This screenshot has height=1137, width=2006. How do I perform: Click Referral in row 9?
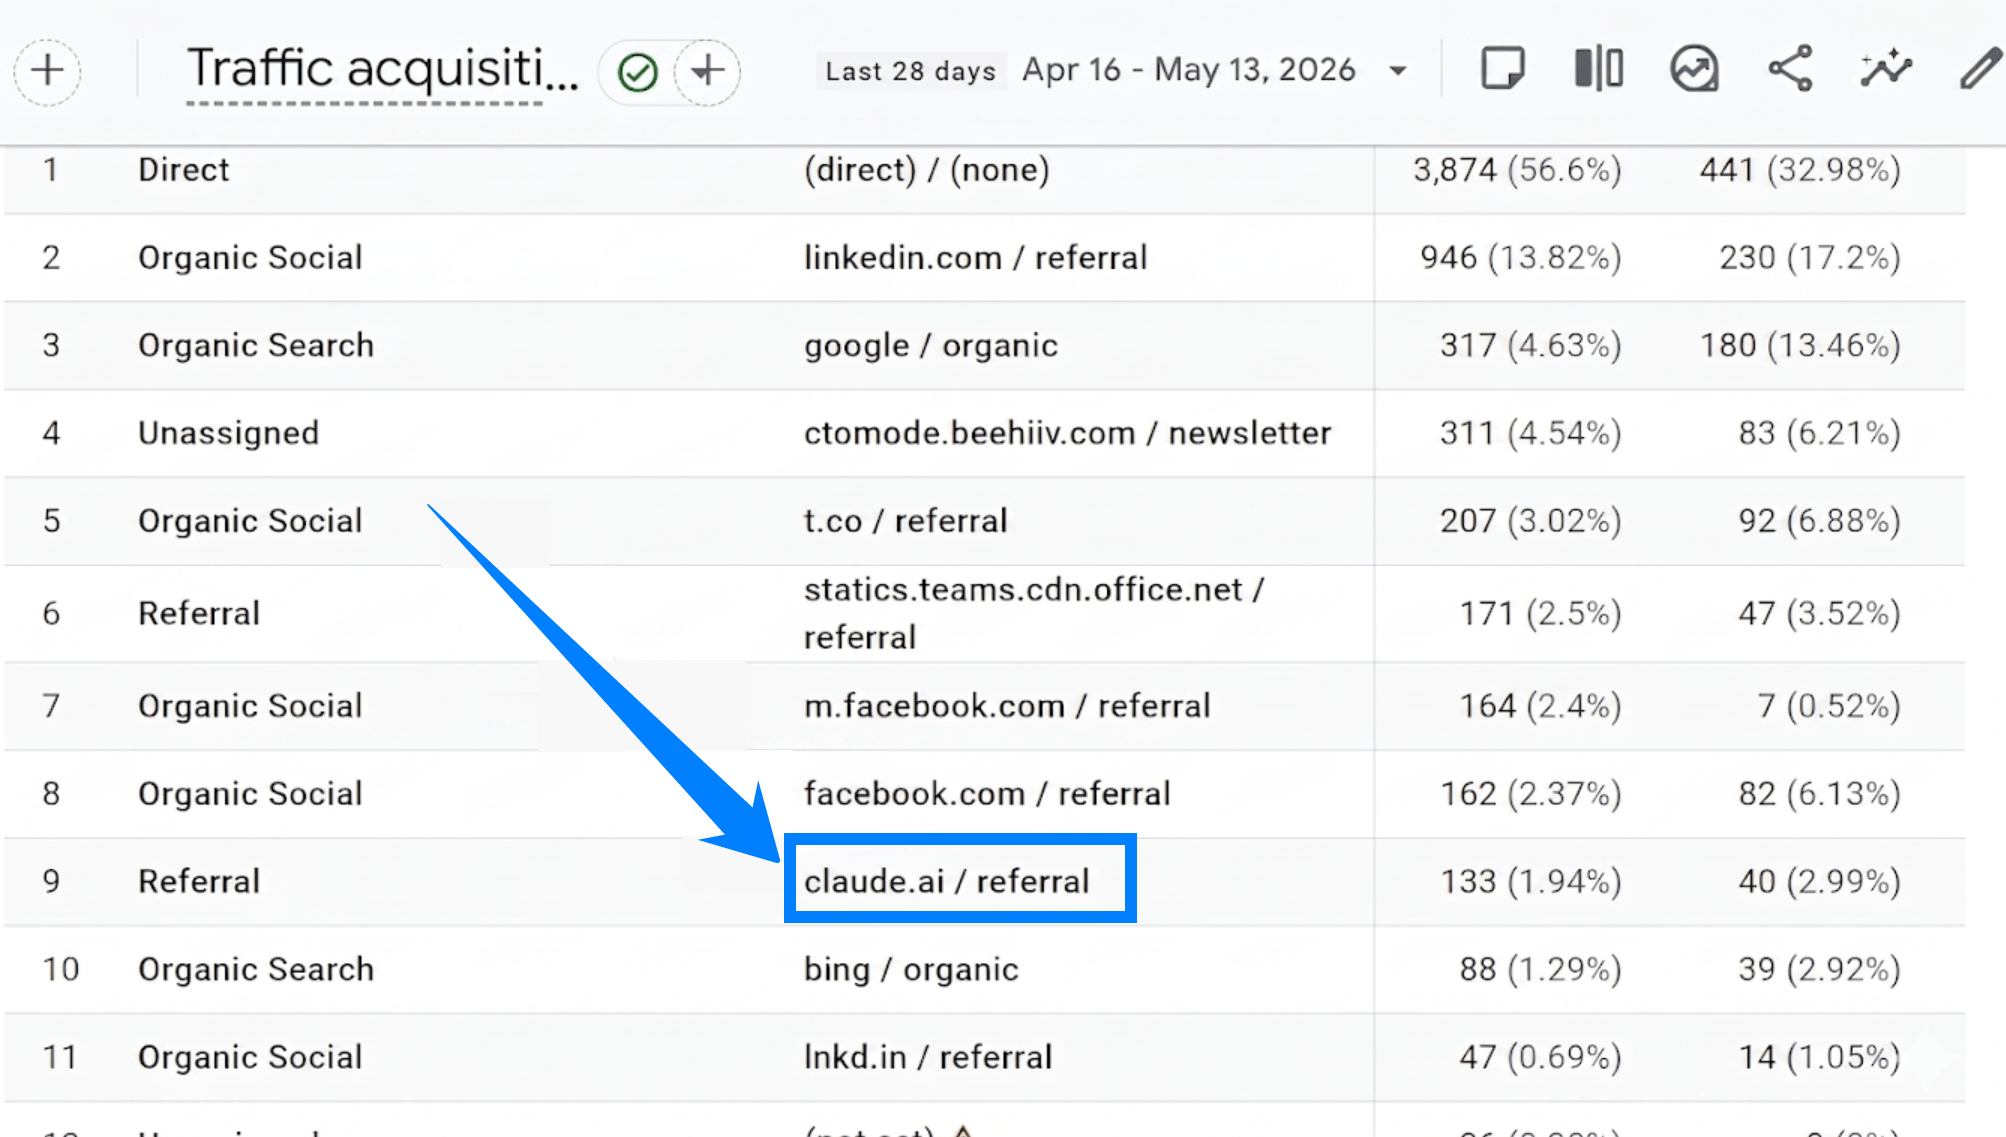[x=199, y=882]
